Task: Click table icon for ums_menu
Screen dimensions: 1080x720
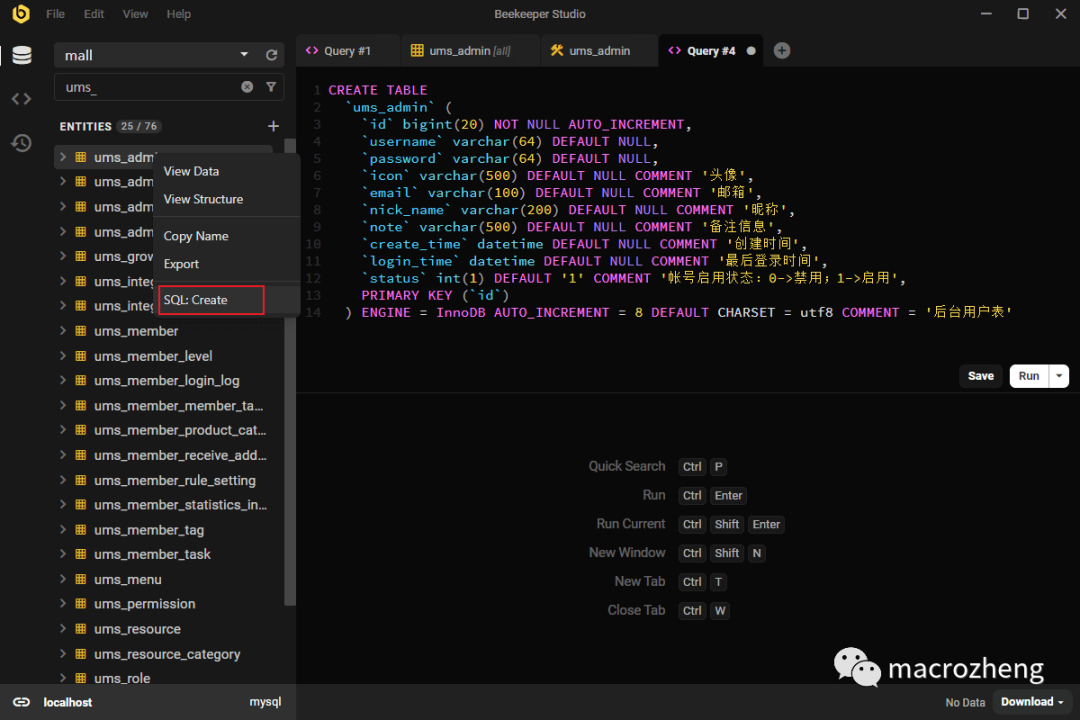Action: pos(81,579)
